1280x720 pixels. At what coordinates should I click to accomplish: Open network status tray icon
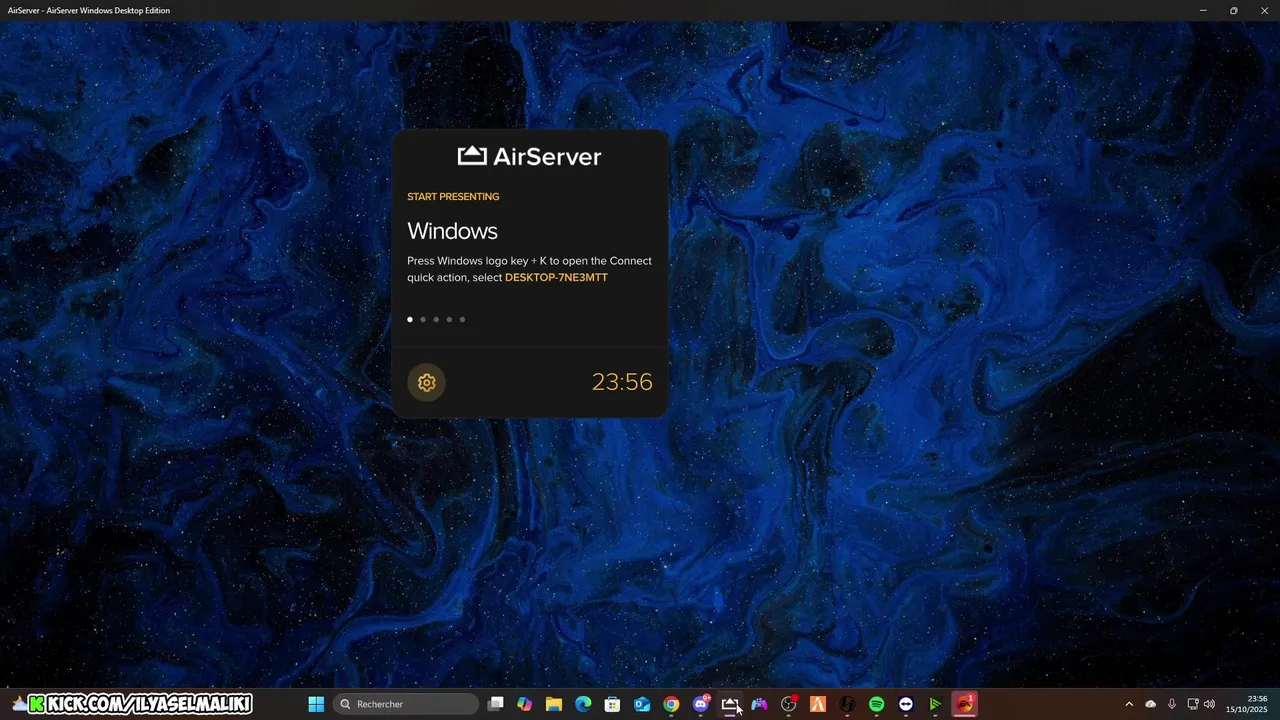click(x=1192, y=704)
